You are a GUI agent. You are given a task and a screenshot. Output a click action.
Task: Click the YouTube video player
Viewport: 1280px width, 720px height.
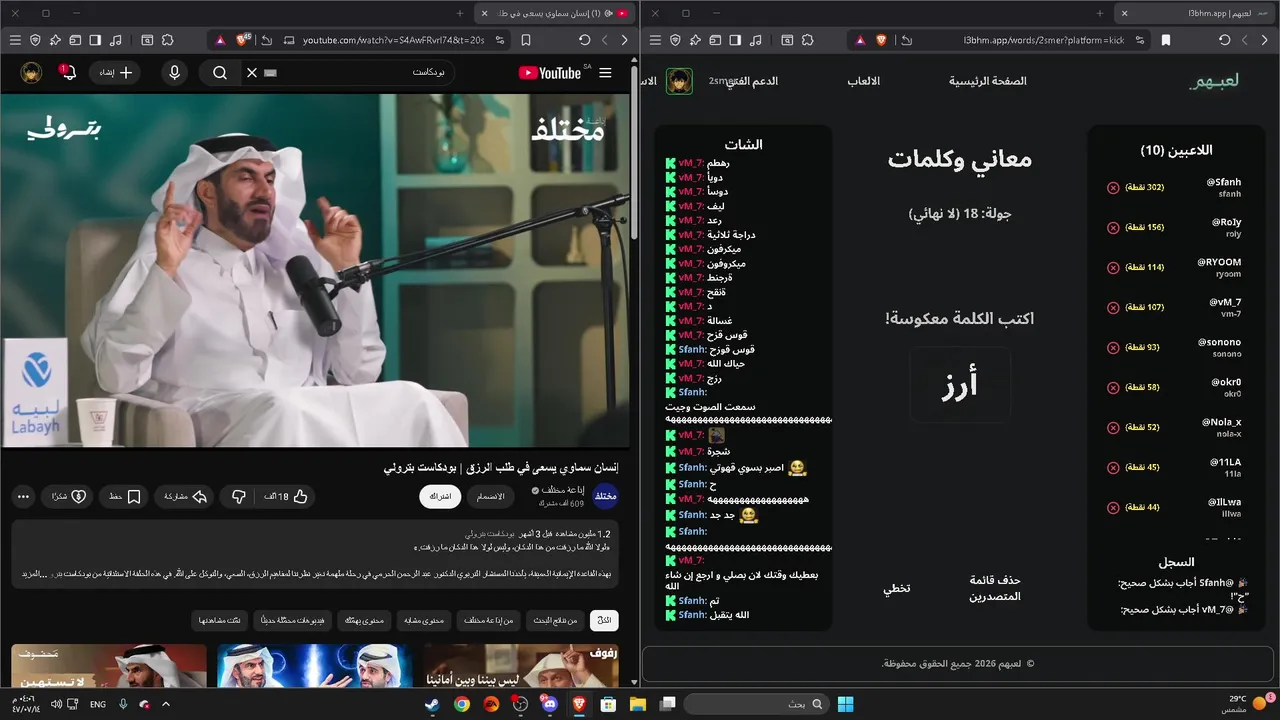point(315,270)
